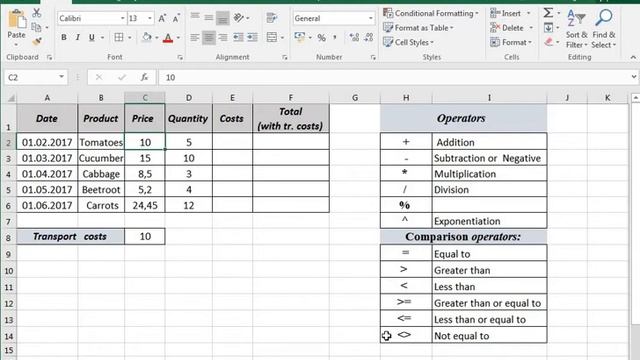Click in the formula bar showing 10
The image size is (640, 360).
(x=394, y=77)
